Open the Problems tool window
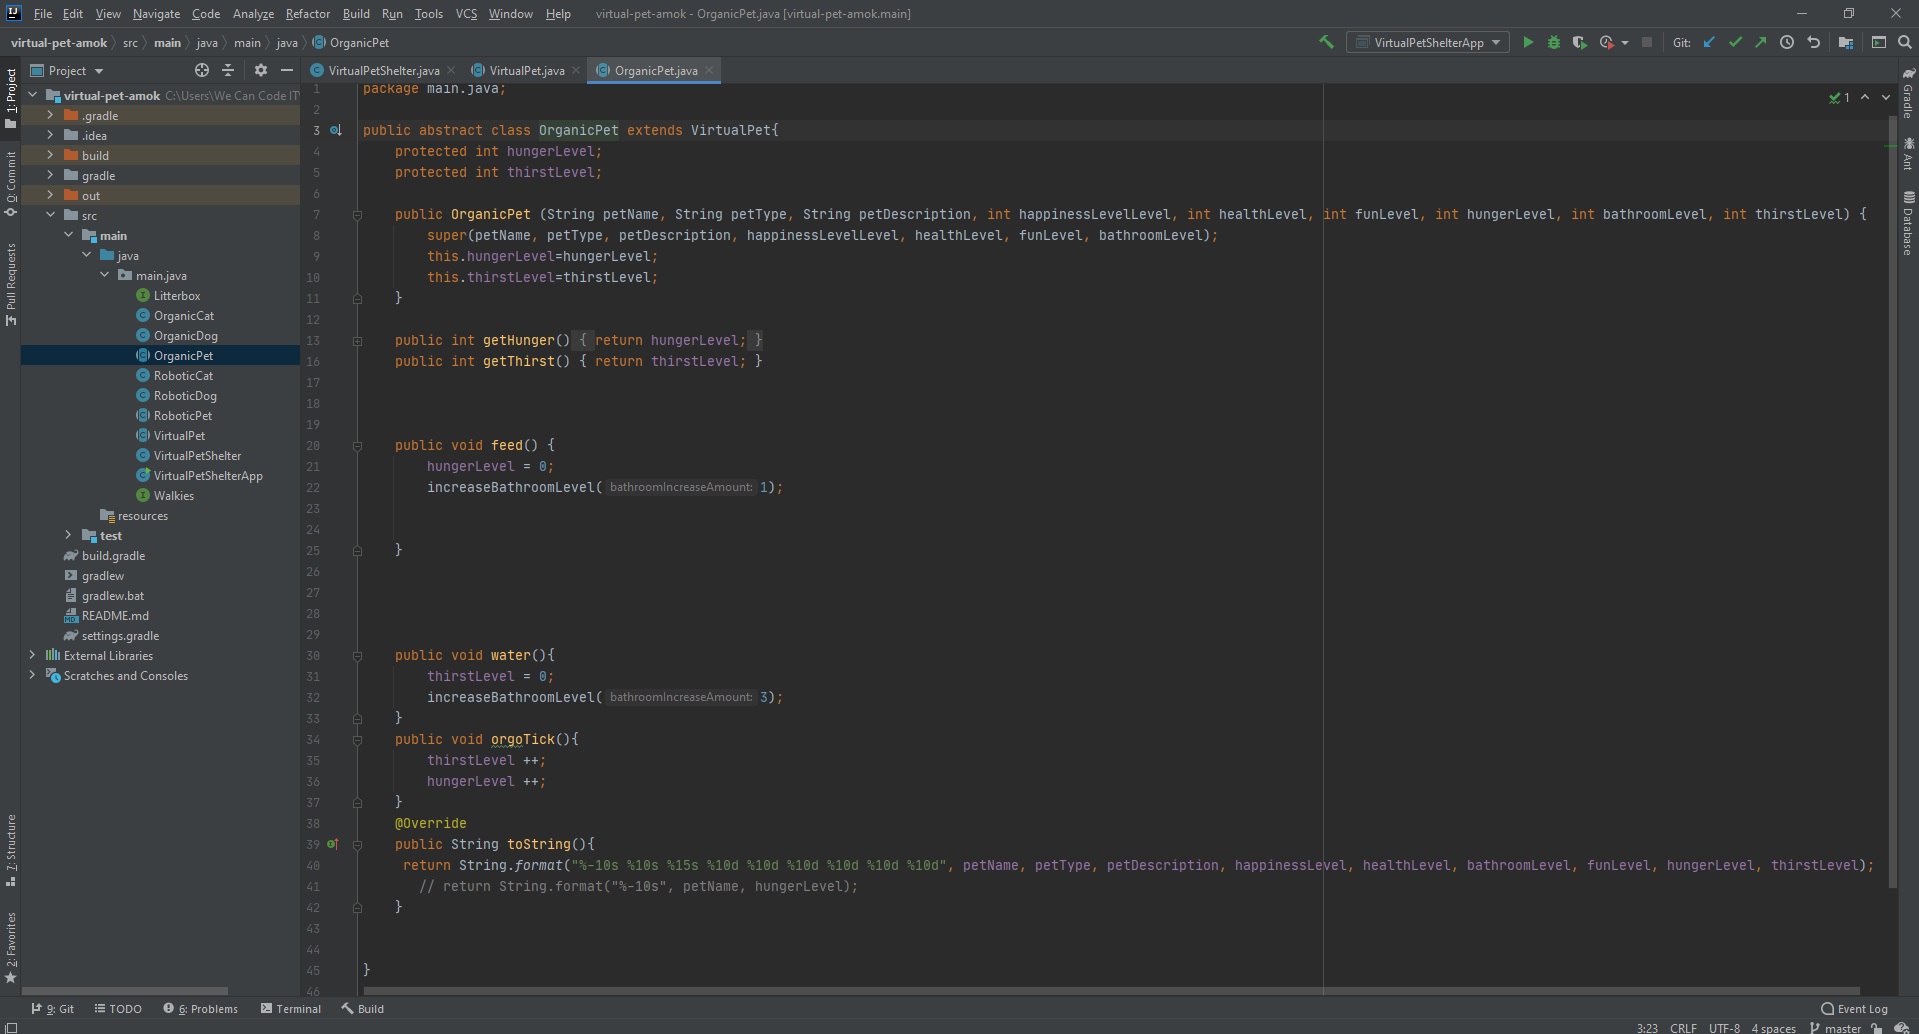Screen dimensions: 1919x1034 (x=200, y=1009)
